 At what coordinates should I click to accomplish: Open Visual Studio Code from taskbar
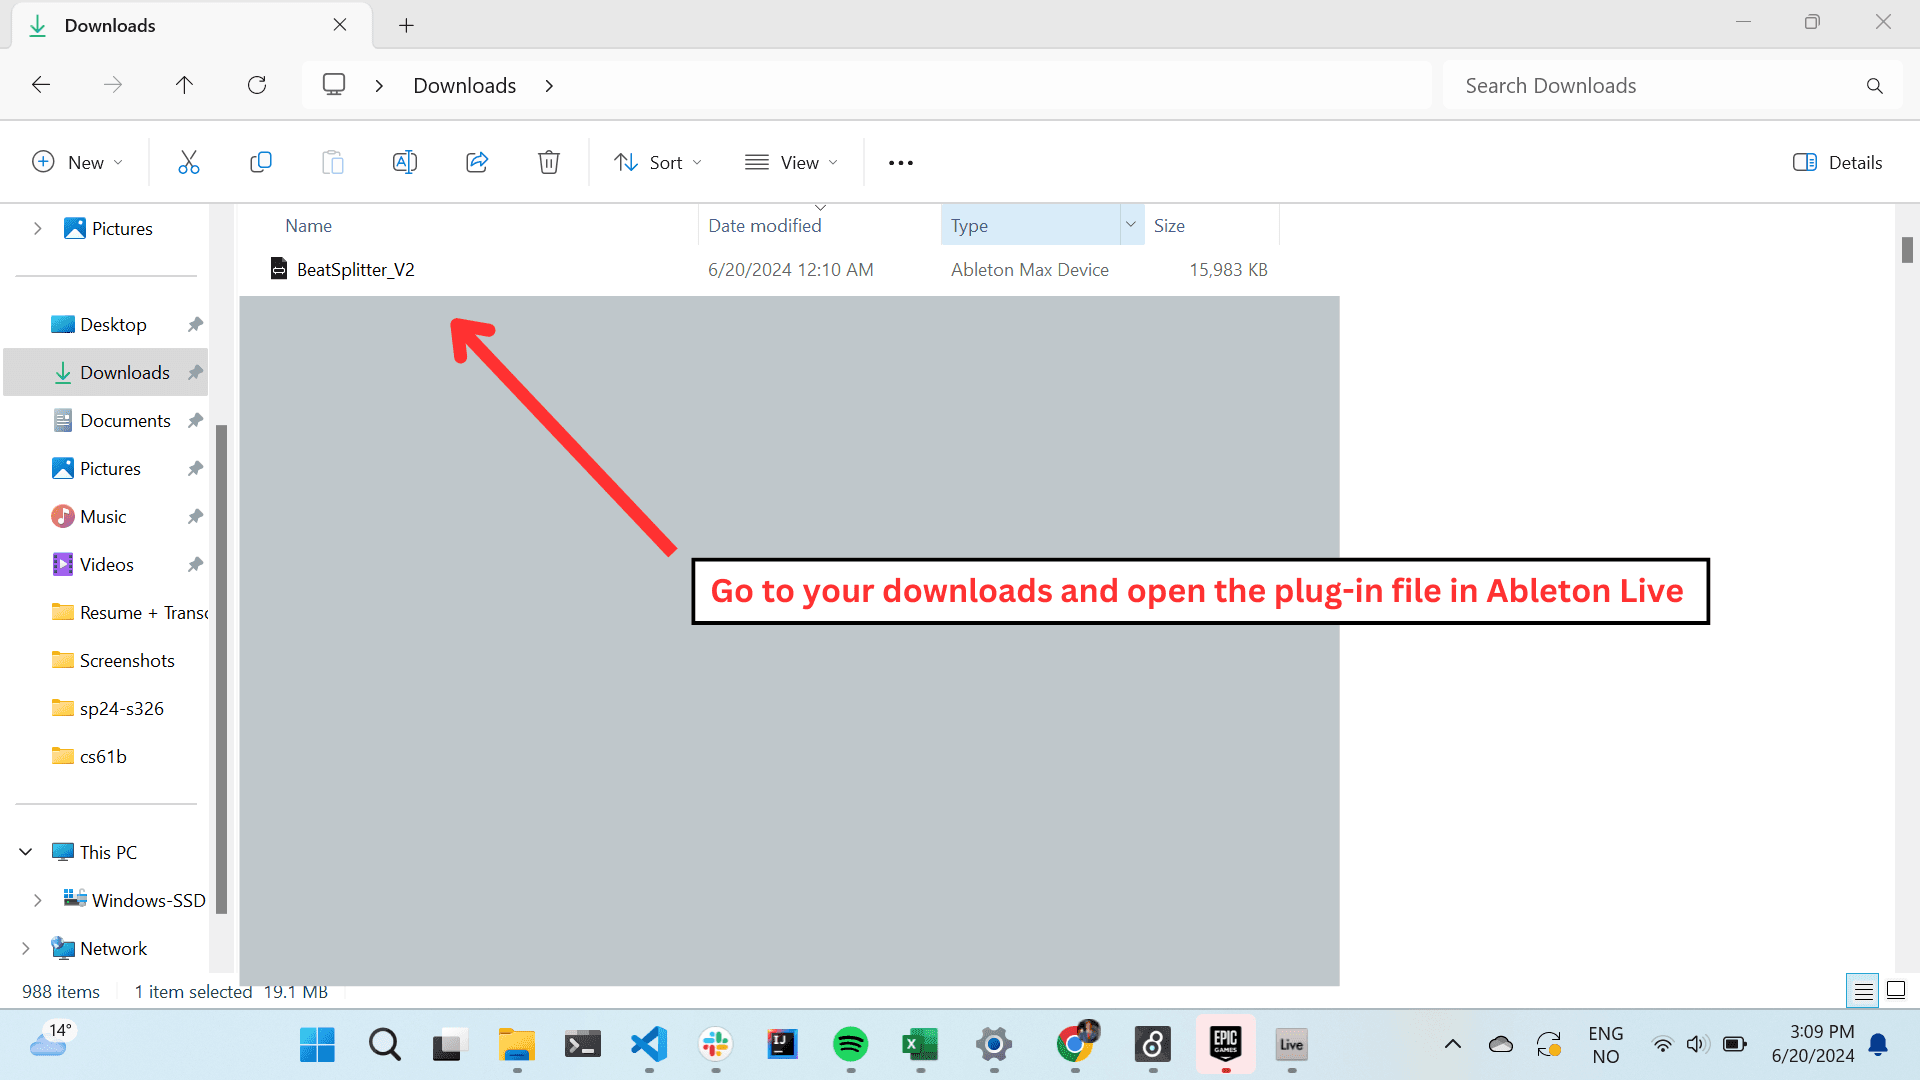[x=650, y=1043]
